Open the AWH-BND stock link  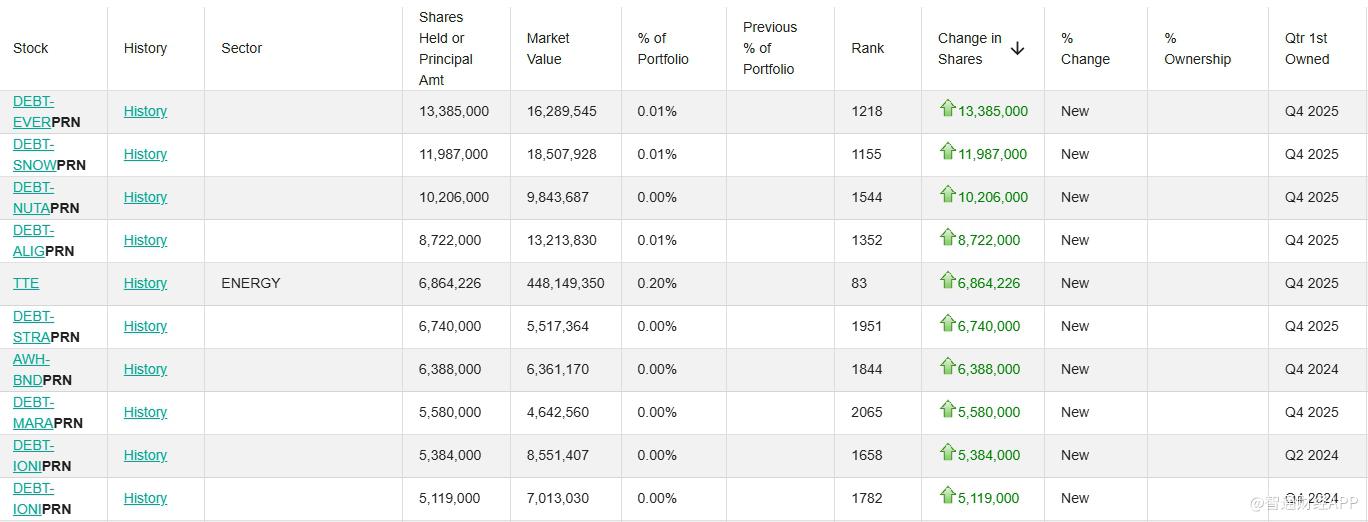30,369
